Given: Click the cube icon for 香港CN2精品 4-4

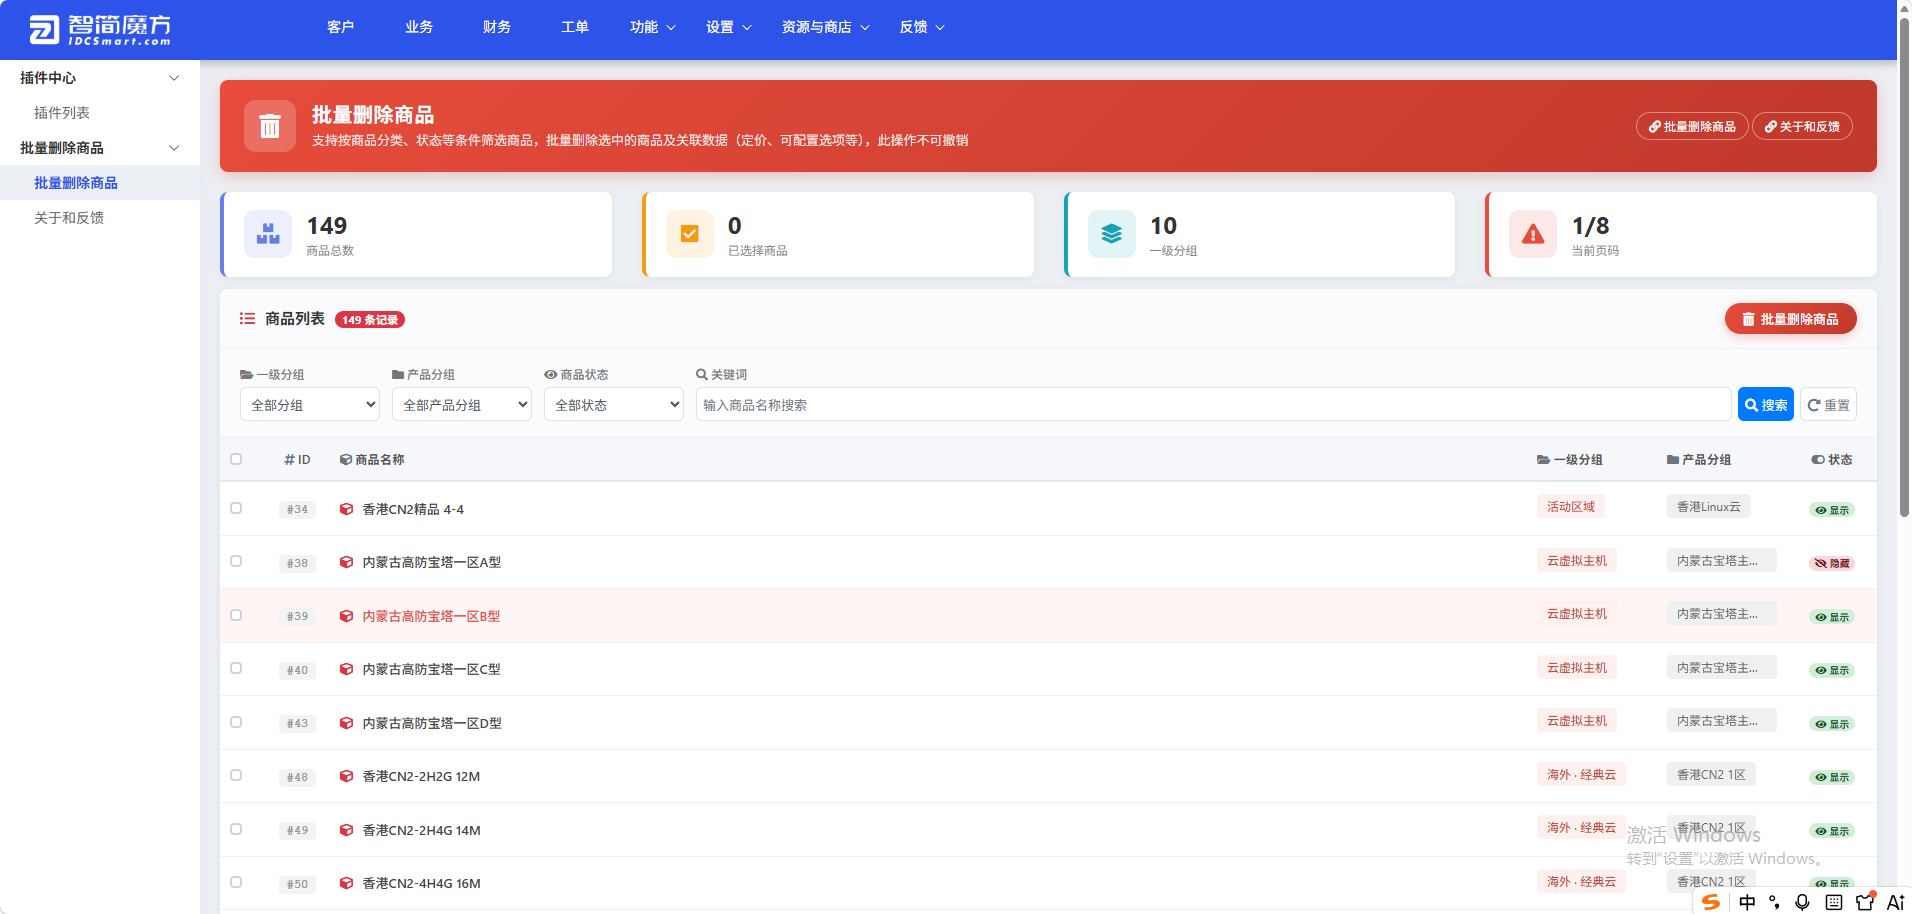Looking at the screenshot, I should pos(346,509).
